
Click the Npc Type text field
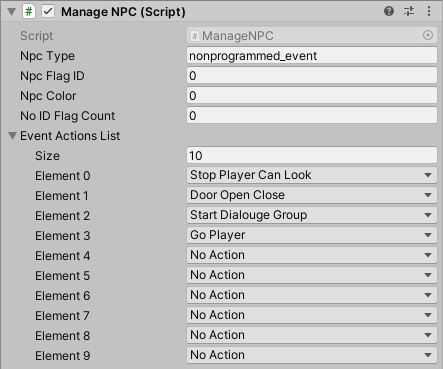312,56
